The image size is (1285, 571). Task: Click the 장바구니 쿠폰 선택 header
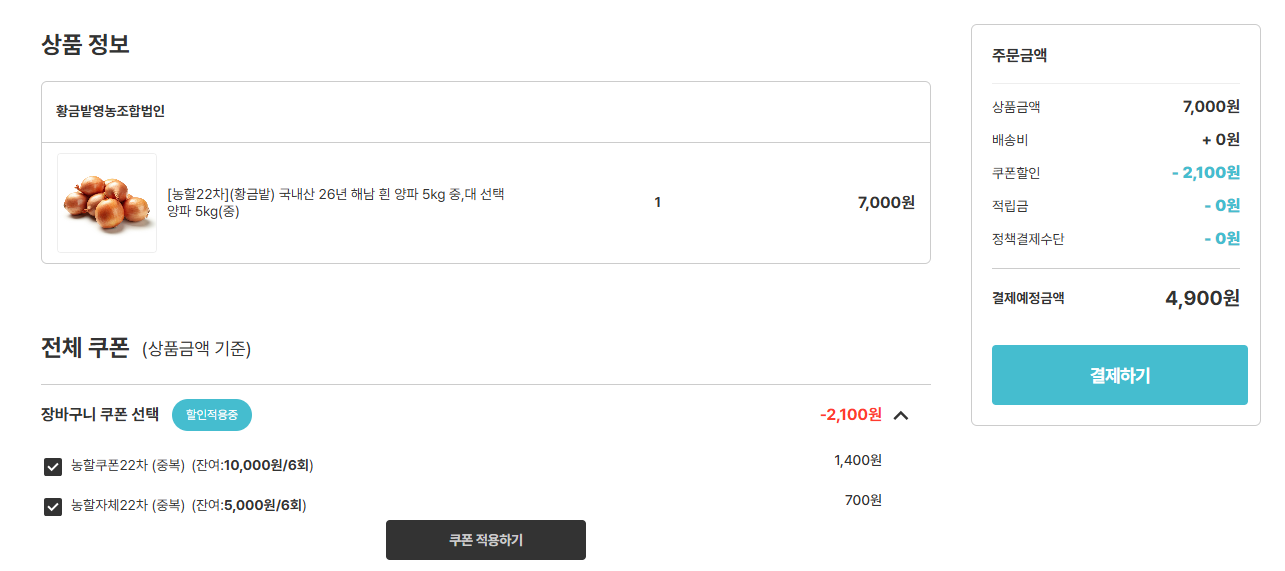tap(100, 414)
